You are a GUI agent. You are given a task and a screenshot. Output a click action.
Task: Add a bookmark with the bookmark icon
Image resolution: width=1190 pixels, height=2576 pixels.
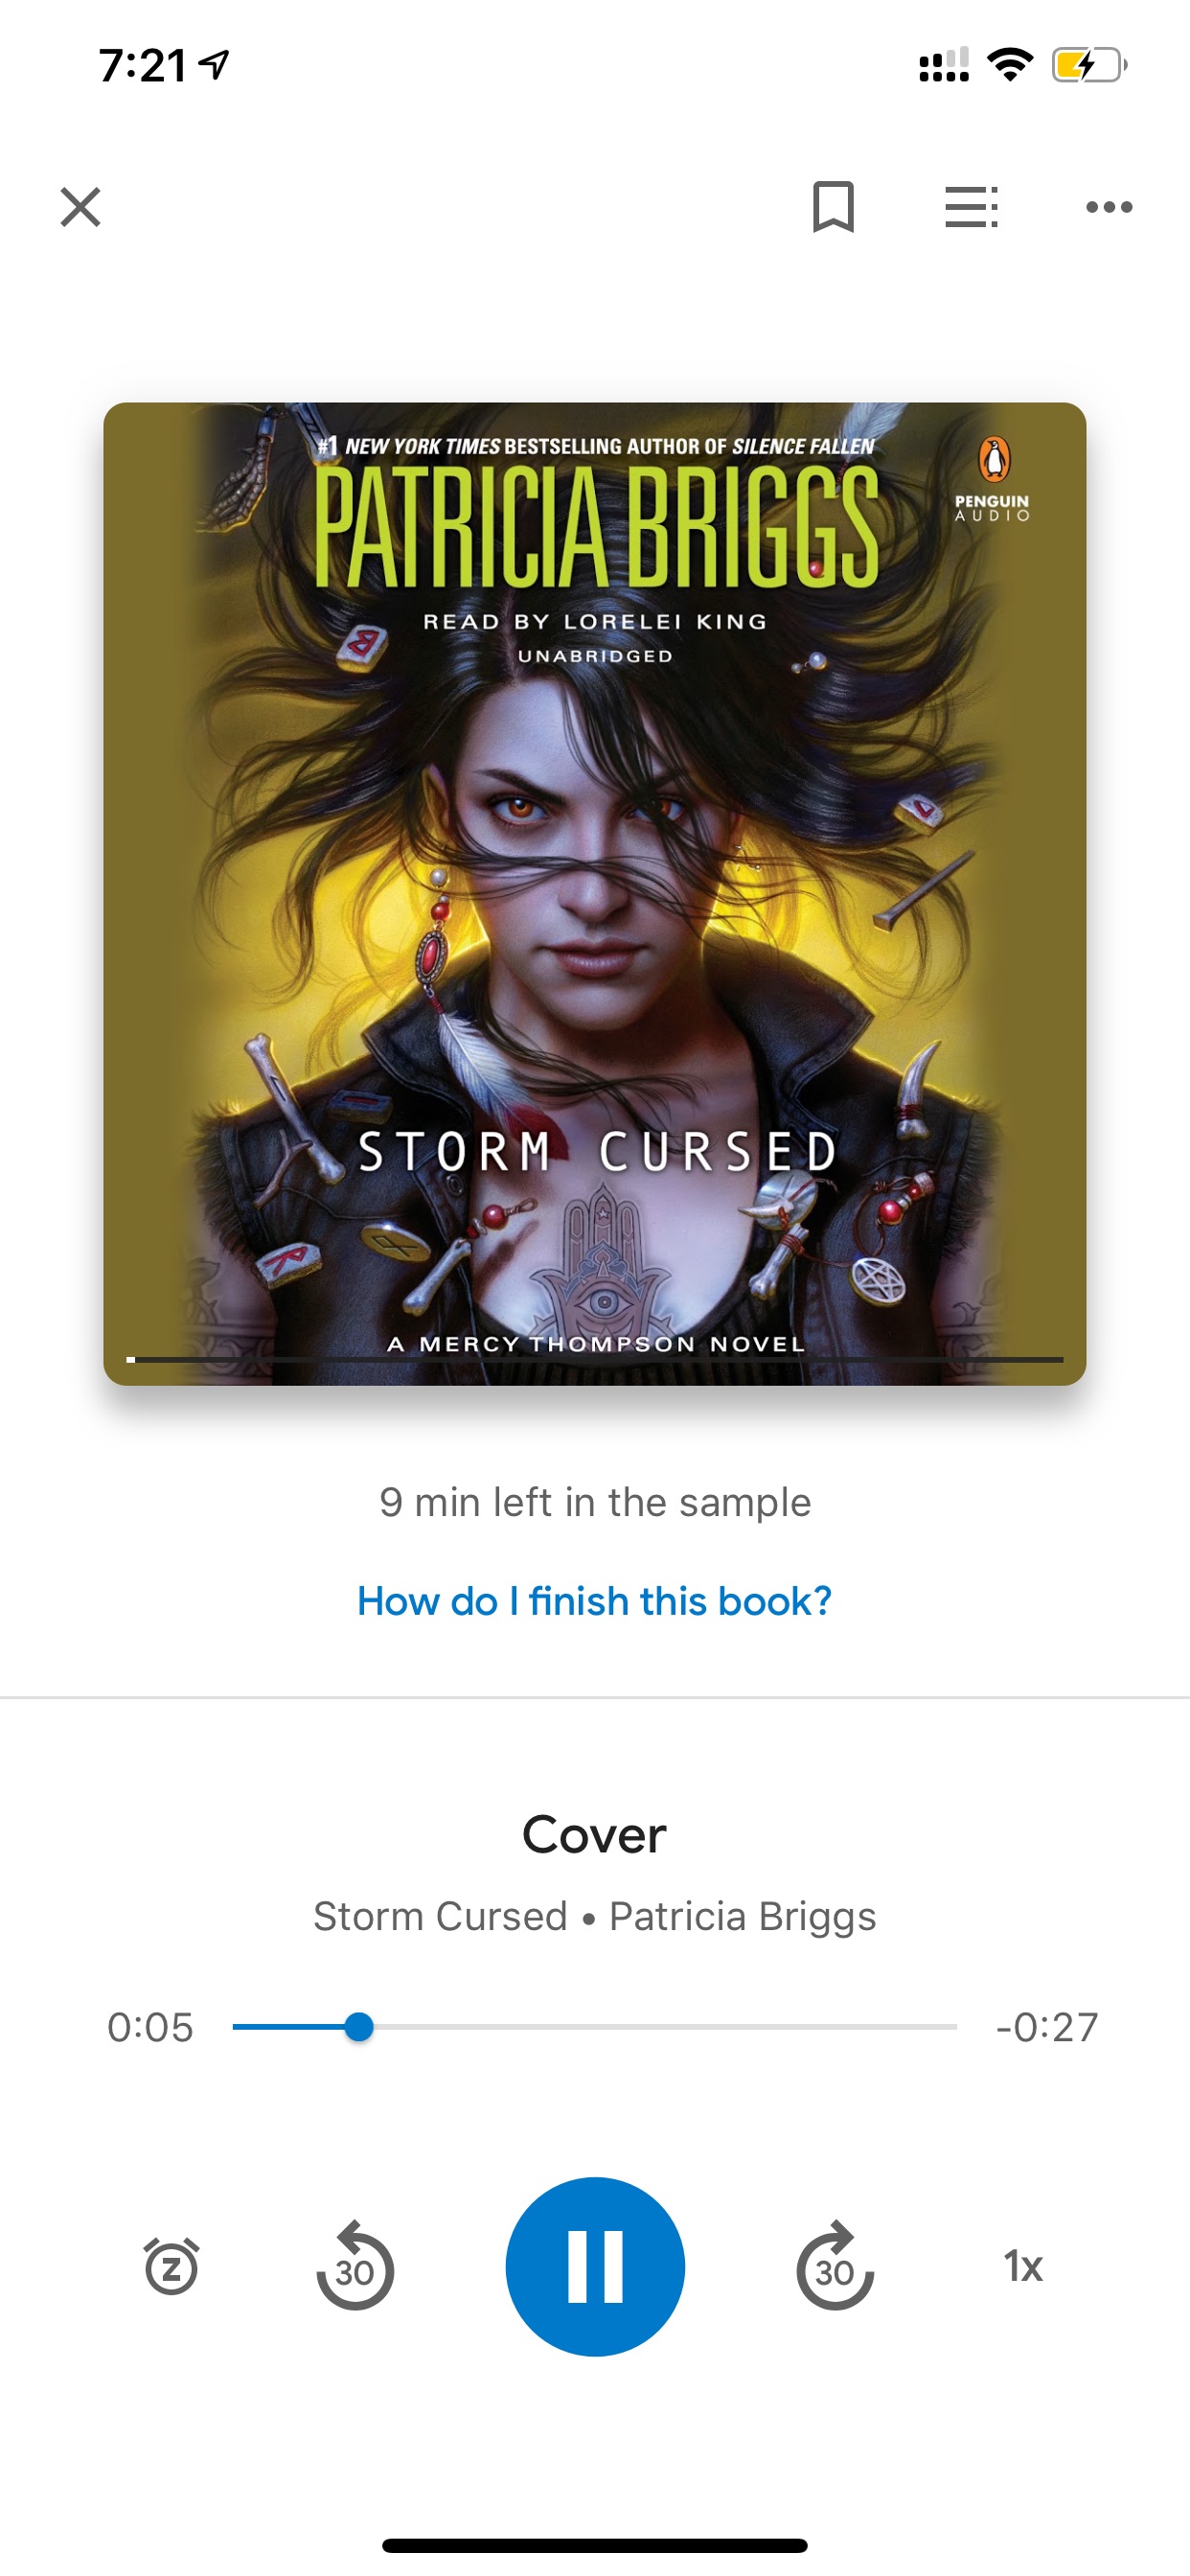pos(833,207)
